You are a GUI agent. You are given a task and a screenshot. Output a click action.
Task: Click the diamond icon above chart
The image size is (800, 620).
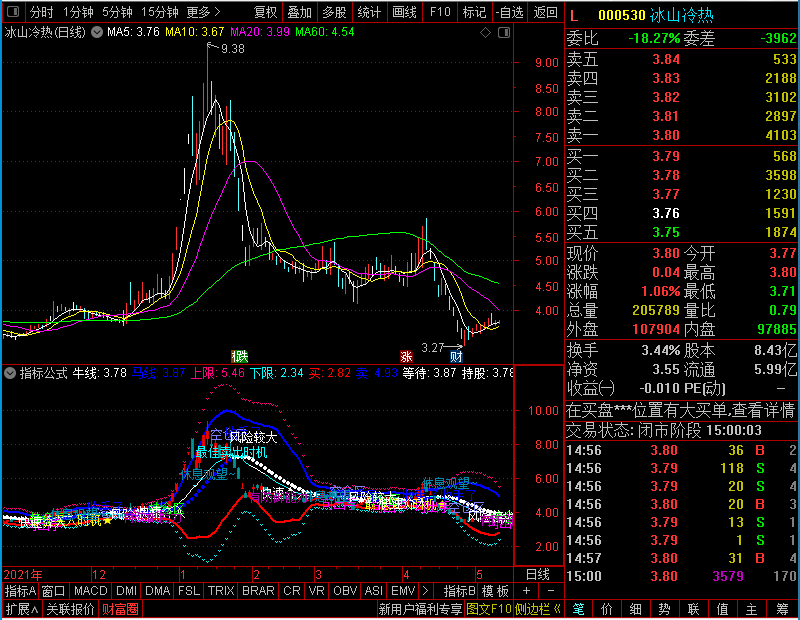pos(486,33)
